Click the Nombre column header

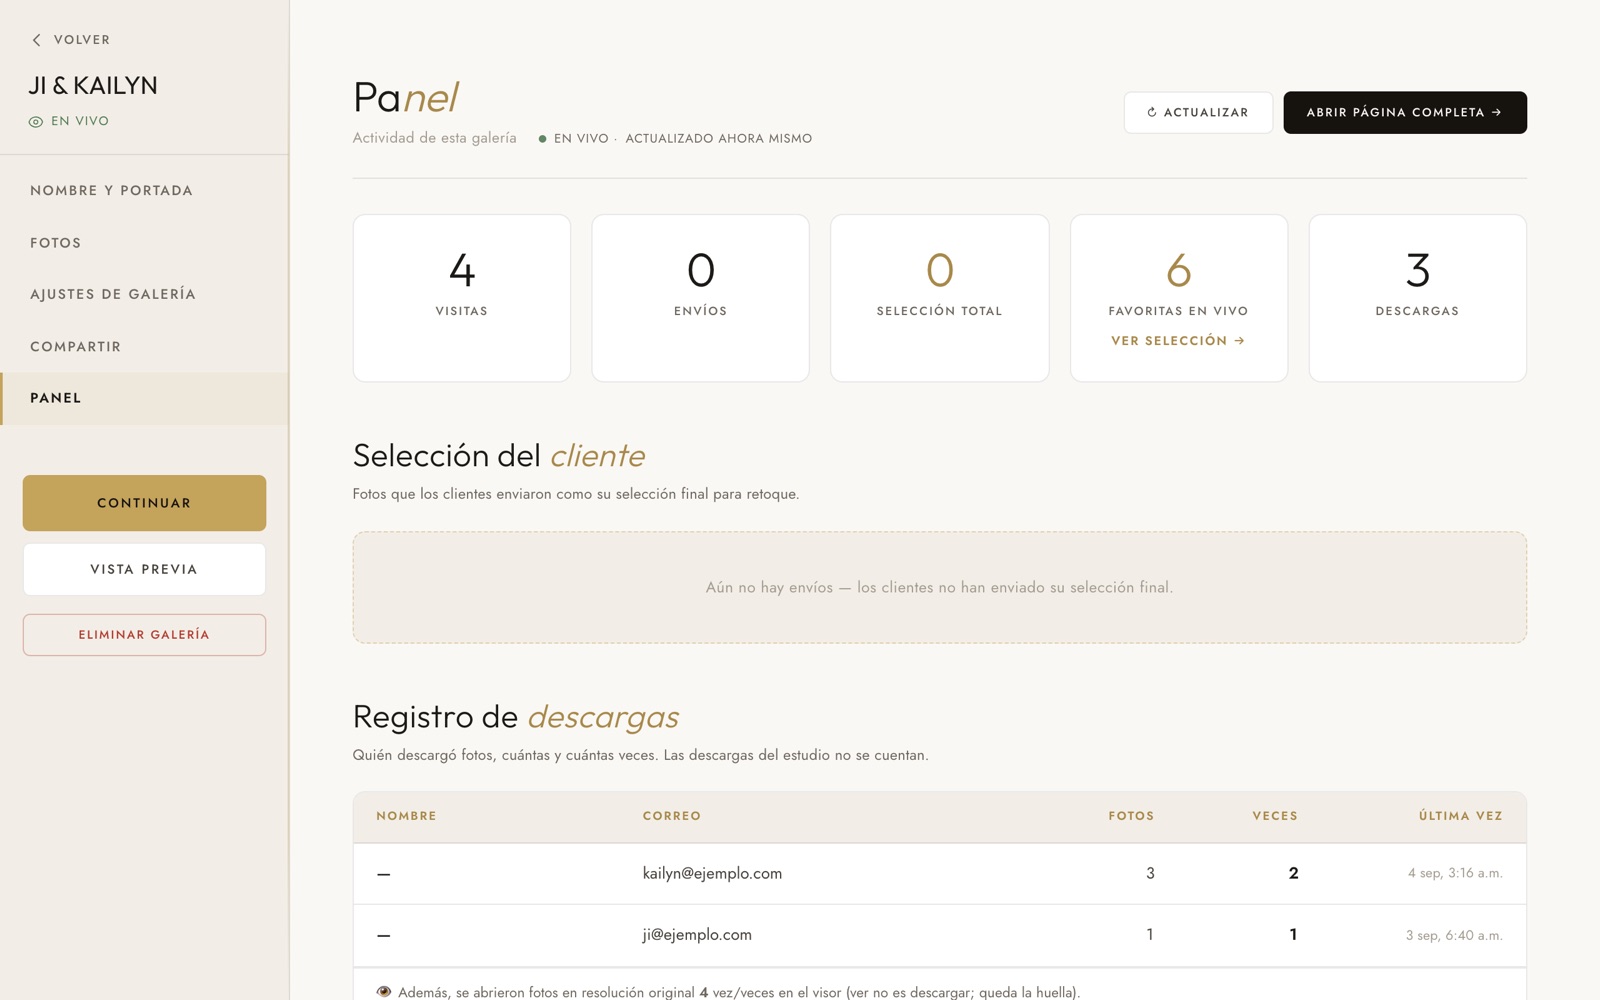coord(406,816)
